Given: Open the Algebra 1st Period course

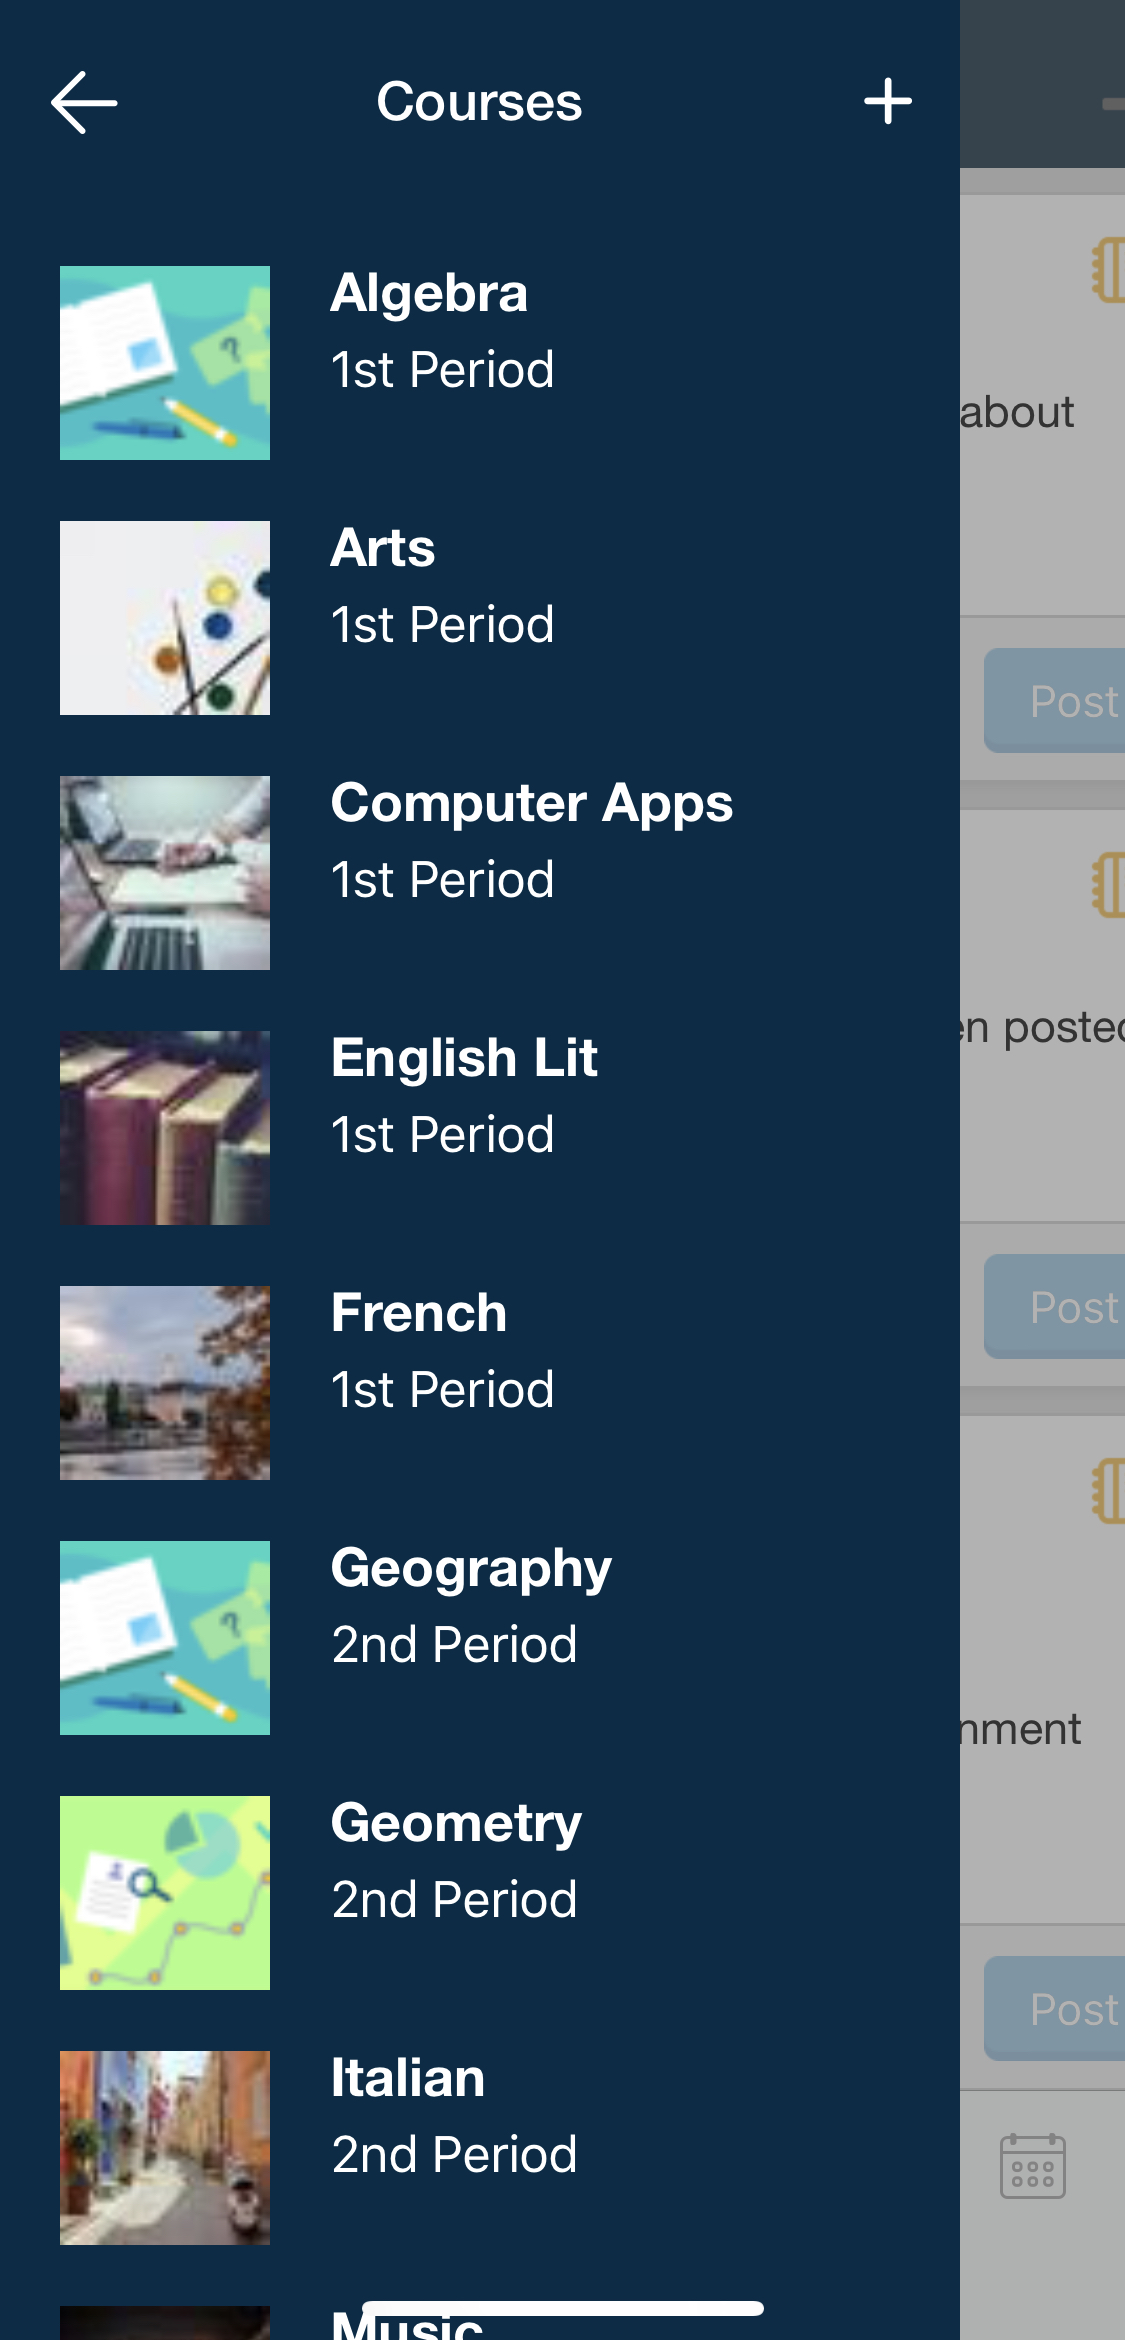Looking at the screenshot, I should click(442, 331).
